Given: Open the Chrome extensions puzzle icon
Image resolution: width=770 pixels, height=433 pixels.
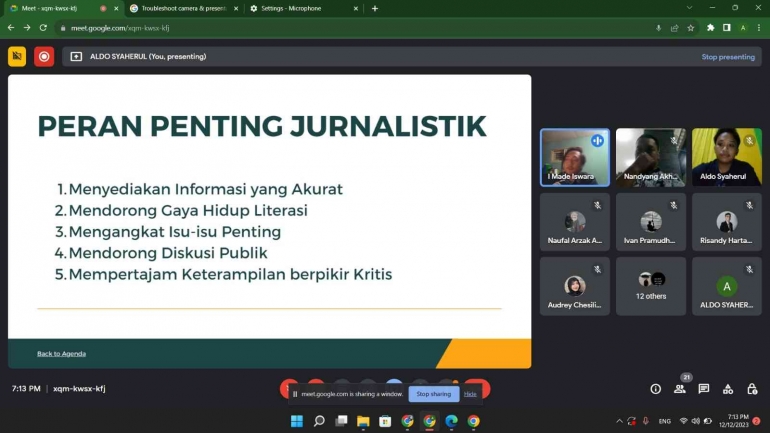Looking at the screenshot, I should coord(710,28).
